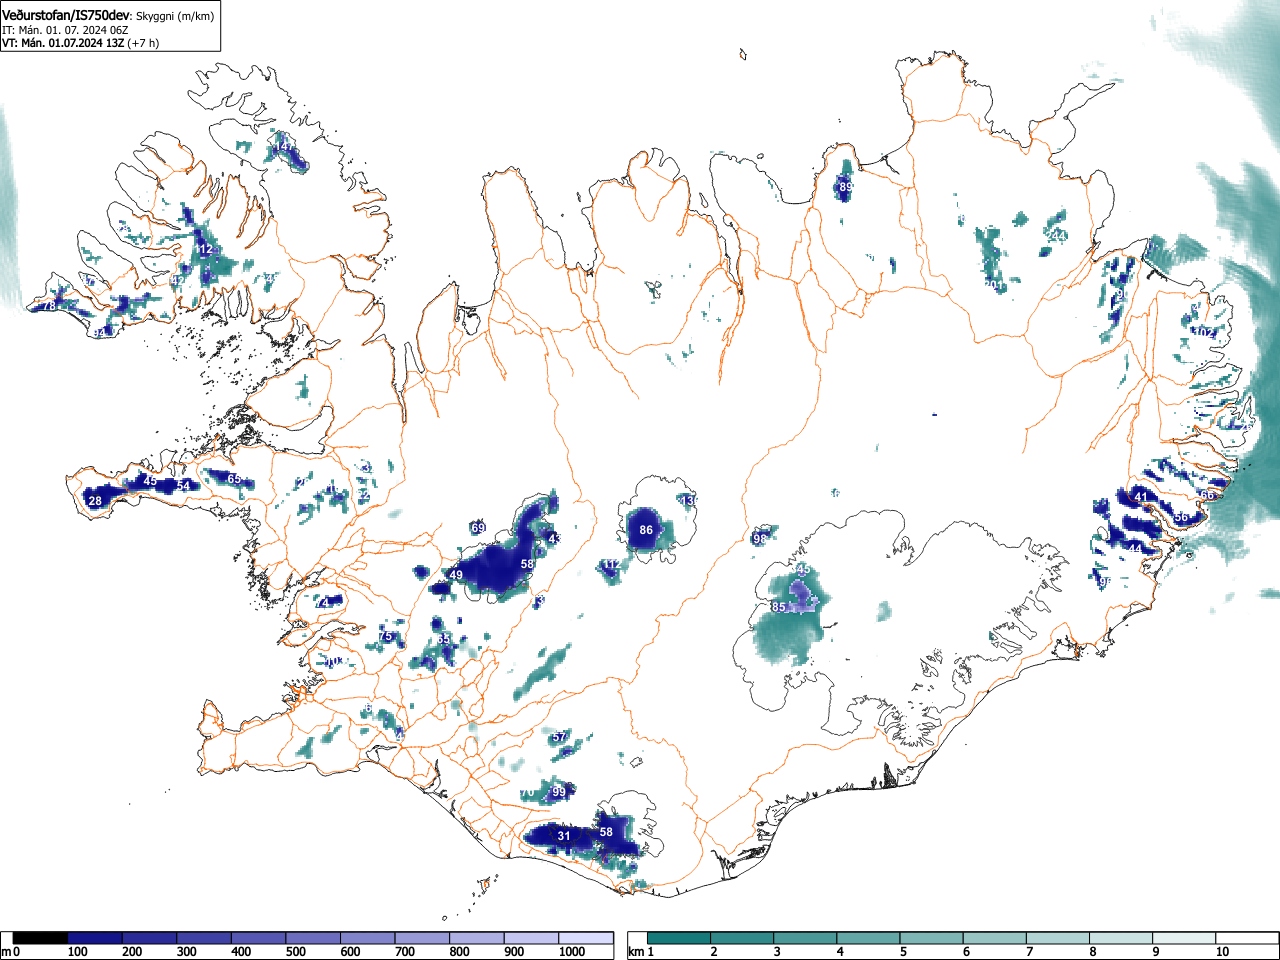Click the 500–600 m legend color swatch
The image size is (1280, 960).
pos(313,938)
